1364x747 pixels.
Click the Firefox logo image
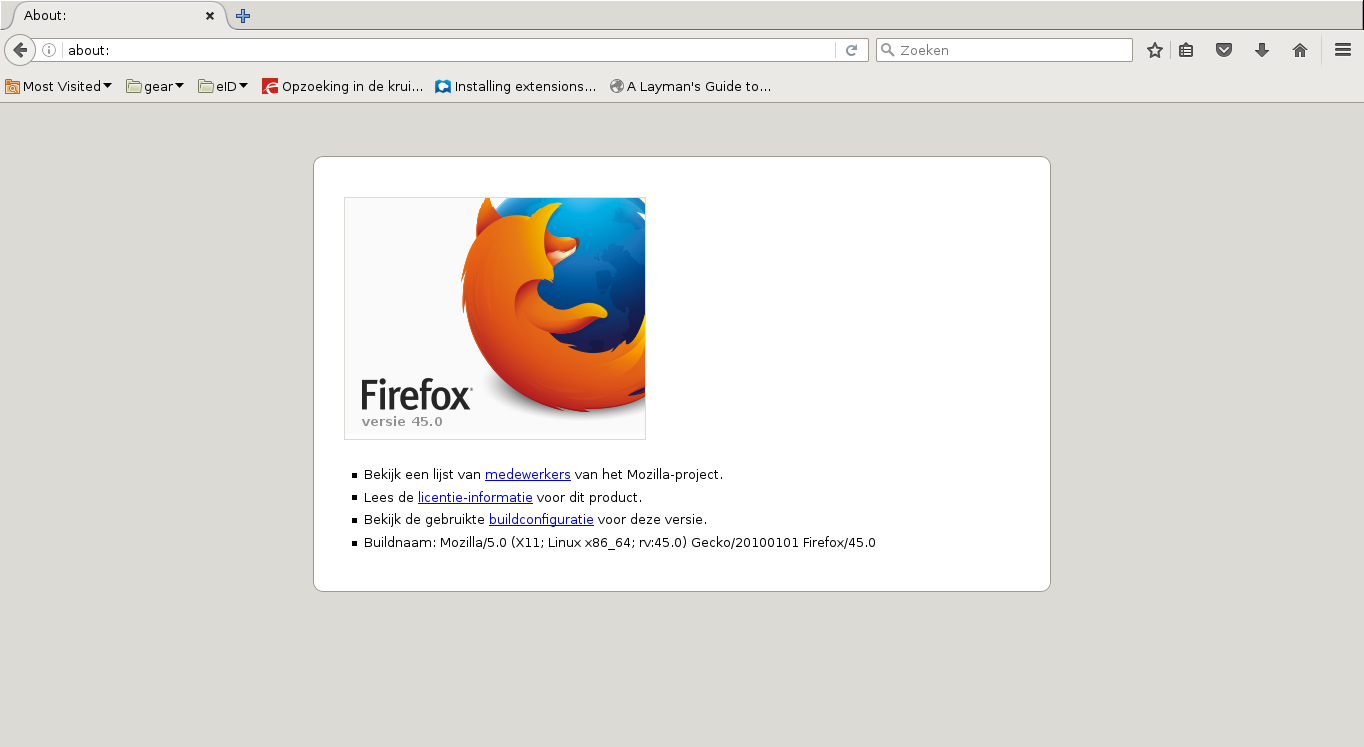[x=495, y=318]
